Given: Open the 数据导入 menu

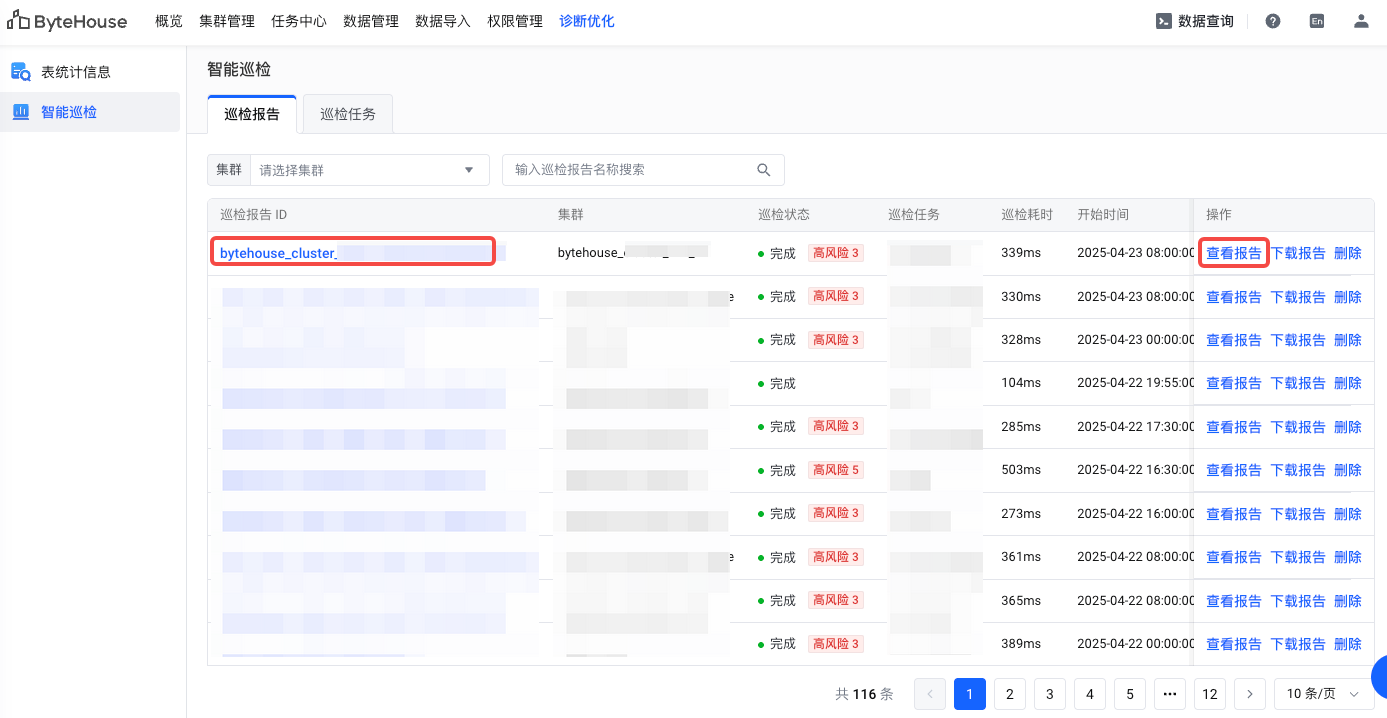Looking at the screenshot, I should pos(443,21).
